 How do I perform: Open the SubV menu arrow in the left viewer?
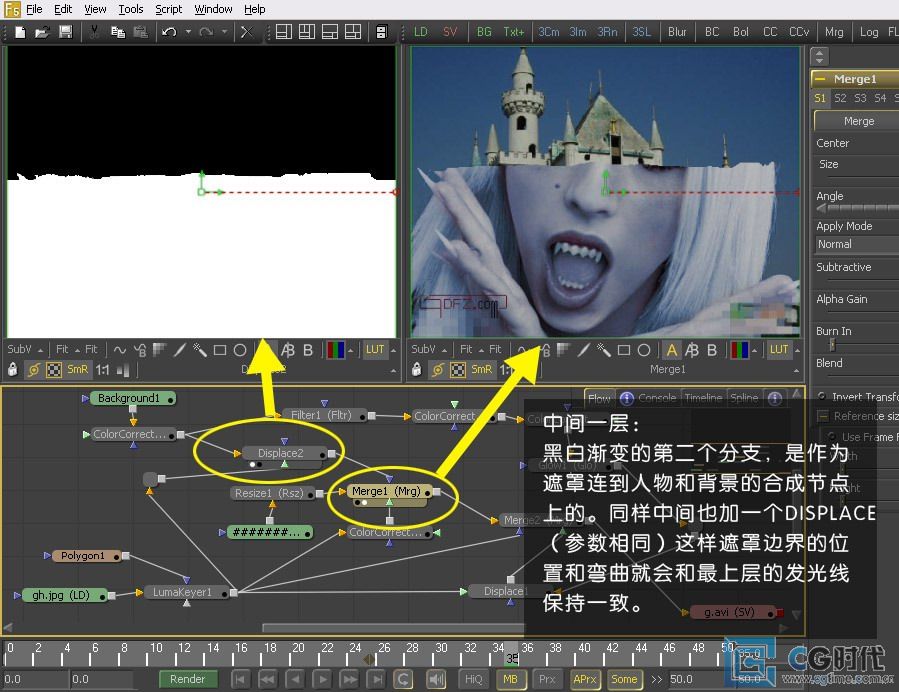click(41, 350)
